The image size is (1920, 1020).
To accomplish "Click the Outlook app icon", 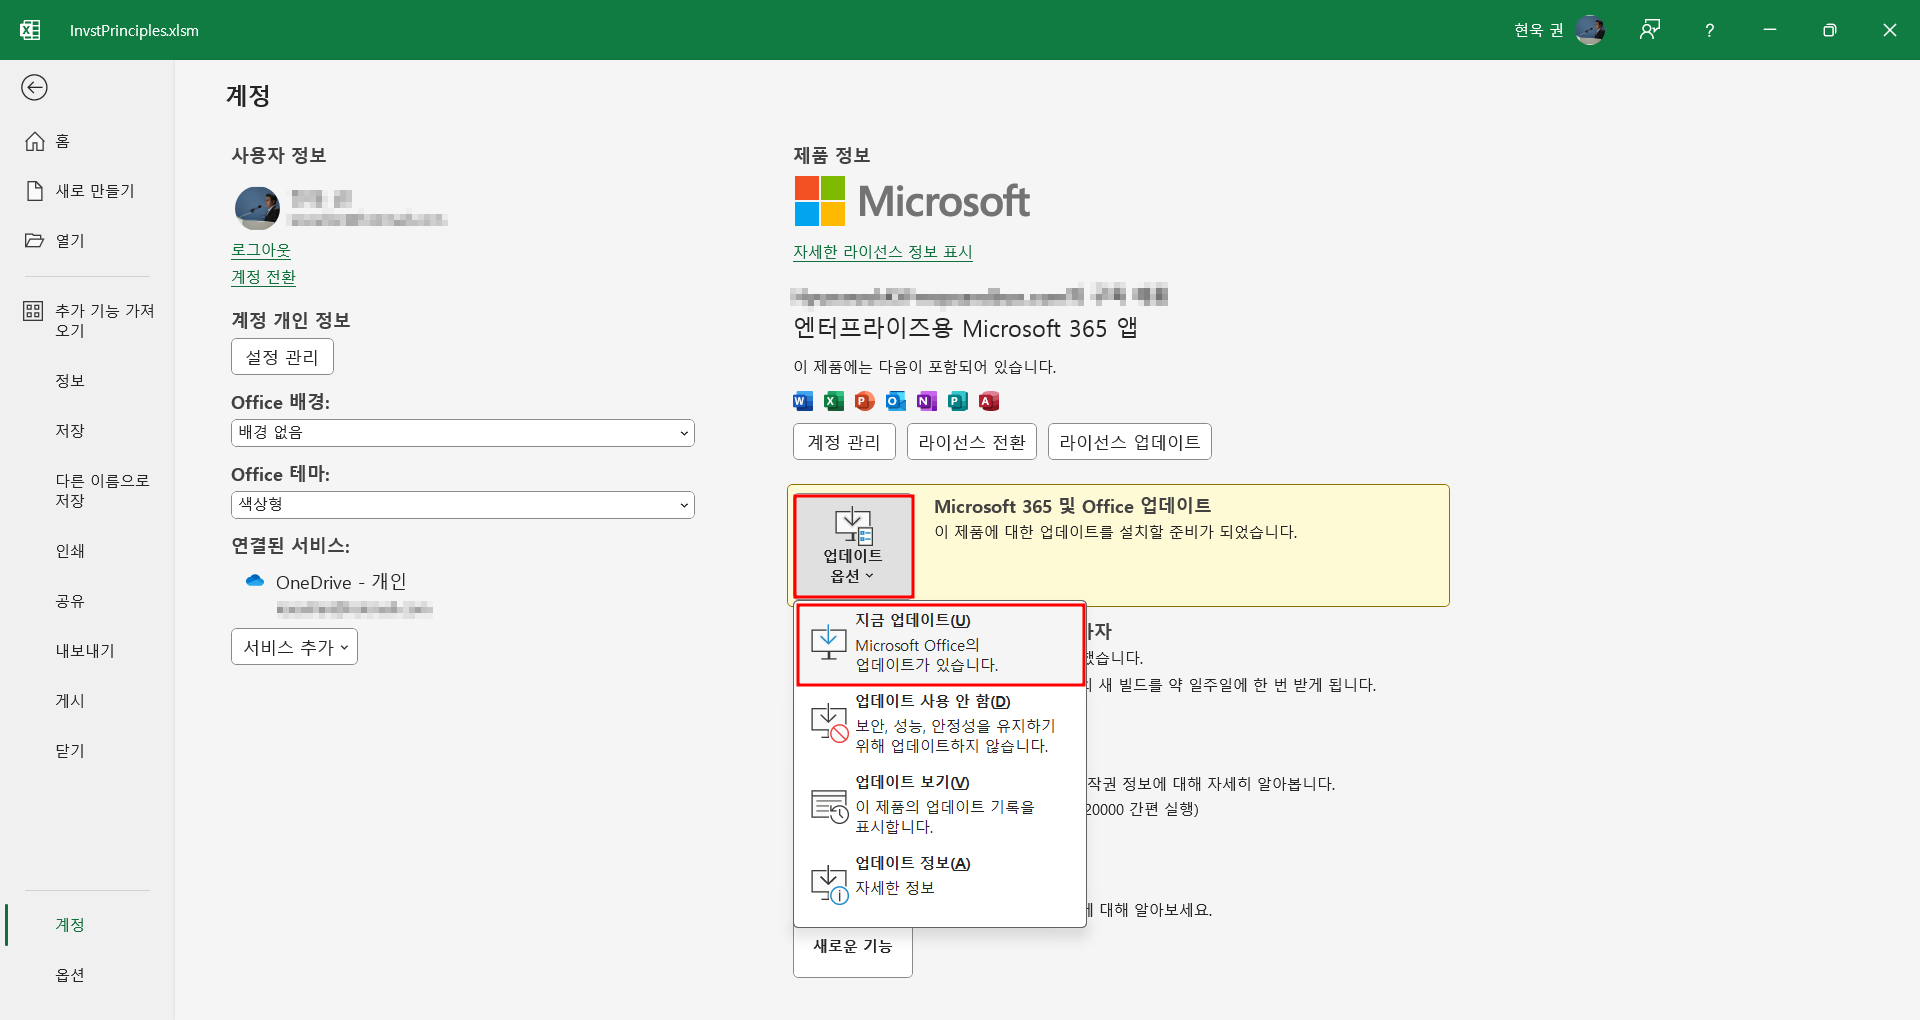I will (x=896, y=401).
